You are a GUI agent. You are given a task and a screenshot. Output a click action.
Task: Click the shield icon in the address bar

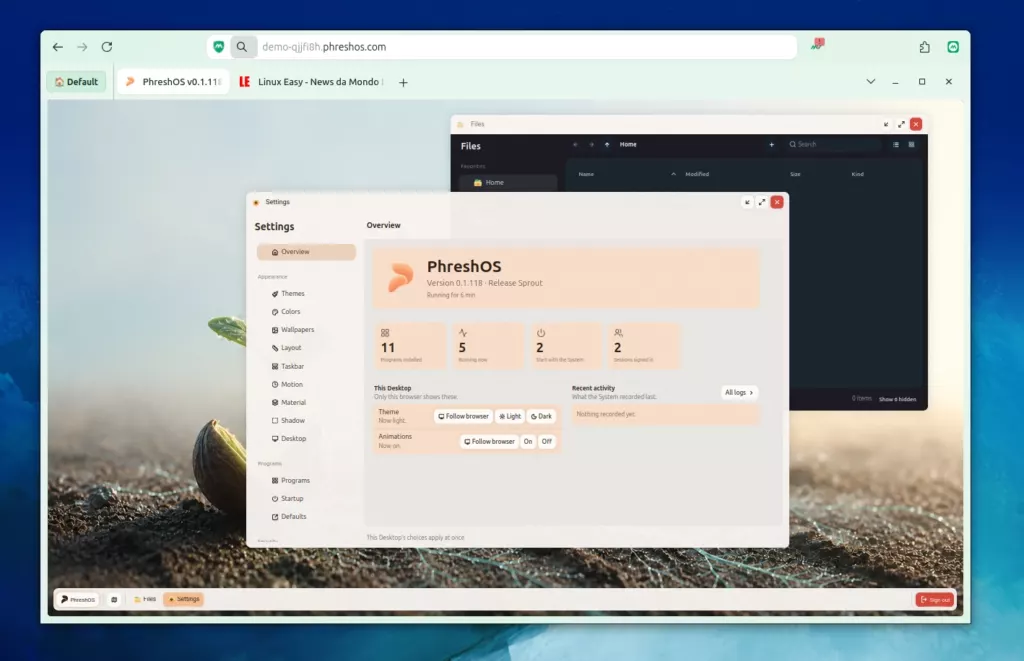pos(219,47)
